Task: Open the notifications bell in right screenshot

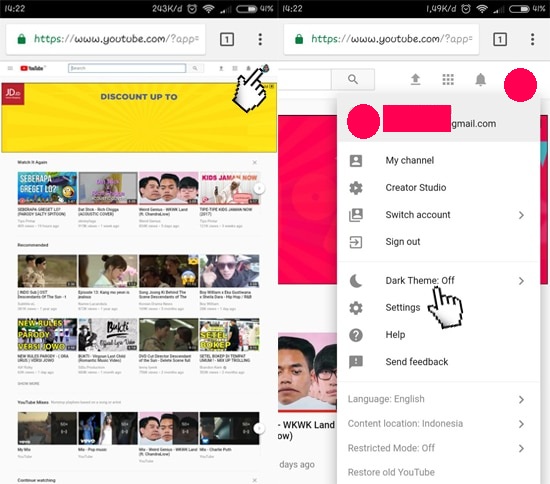Action: coord(481,80)
